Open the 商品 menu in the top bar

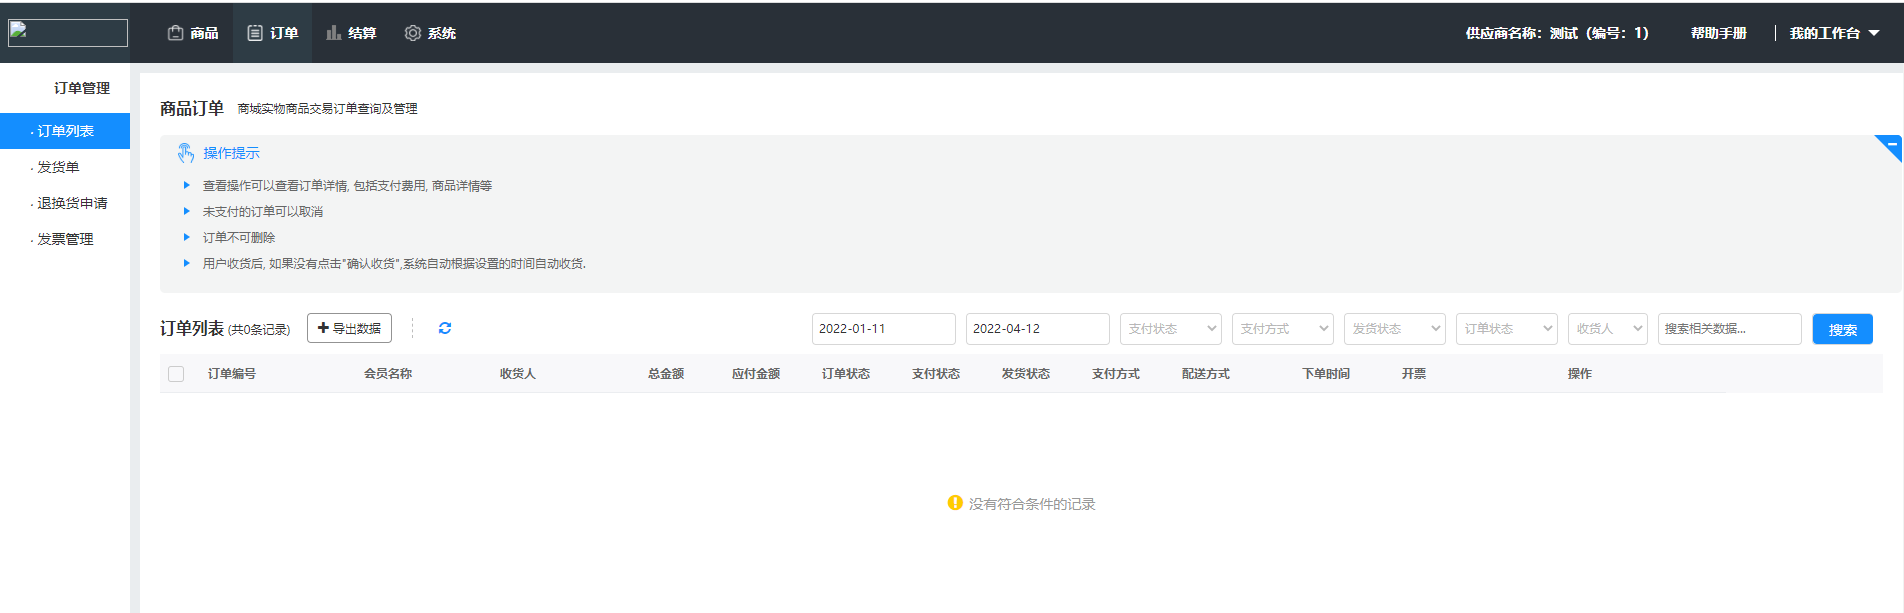193,33
